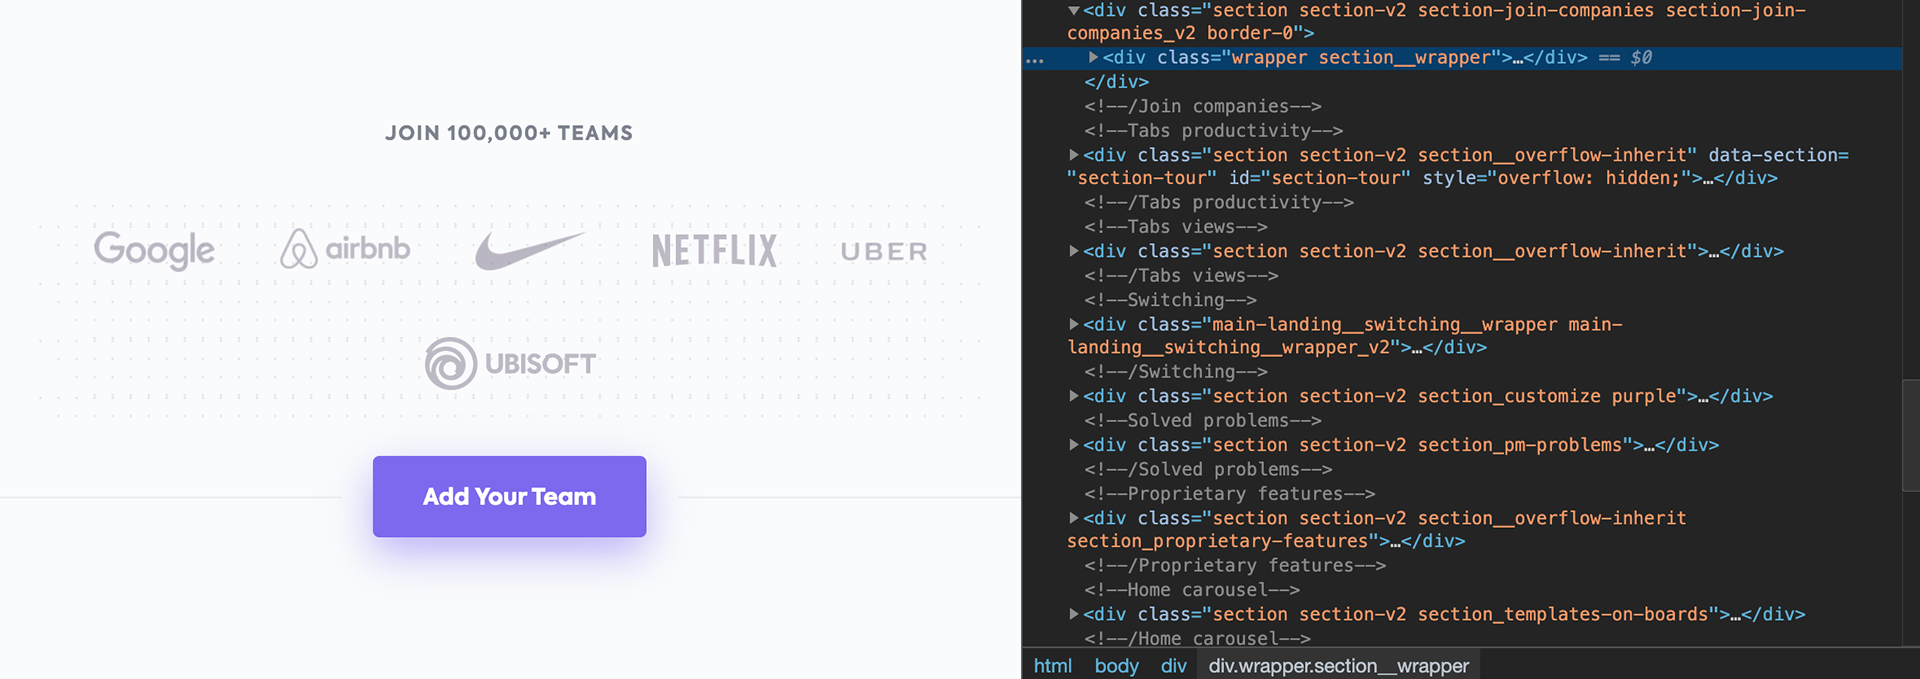Select the /Solved problems closing comment
This screenshot has height=679, width=1920.
[1208, 470]
